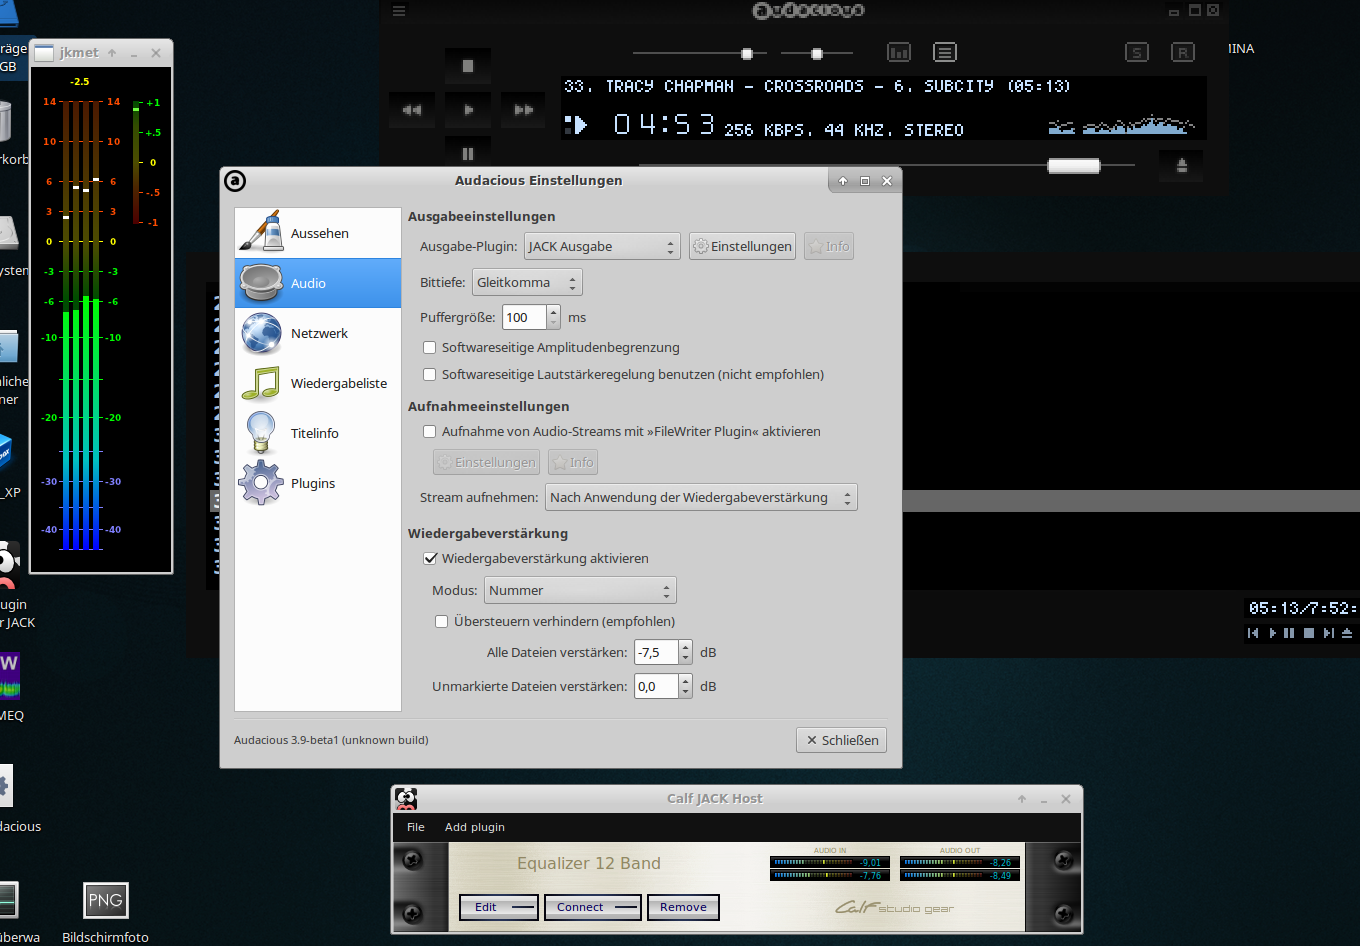Enable Softwareseitige Lautstärkeregelung benutzen checkbox
Screen dimensions: 1360x946
pyautogui.click(x=430, y=375)
